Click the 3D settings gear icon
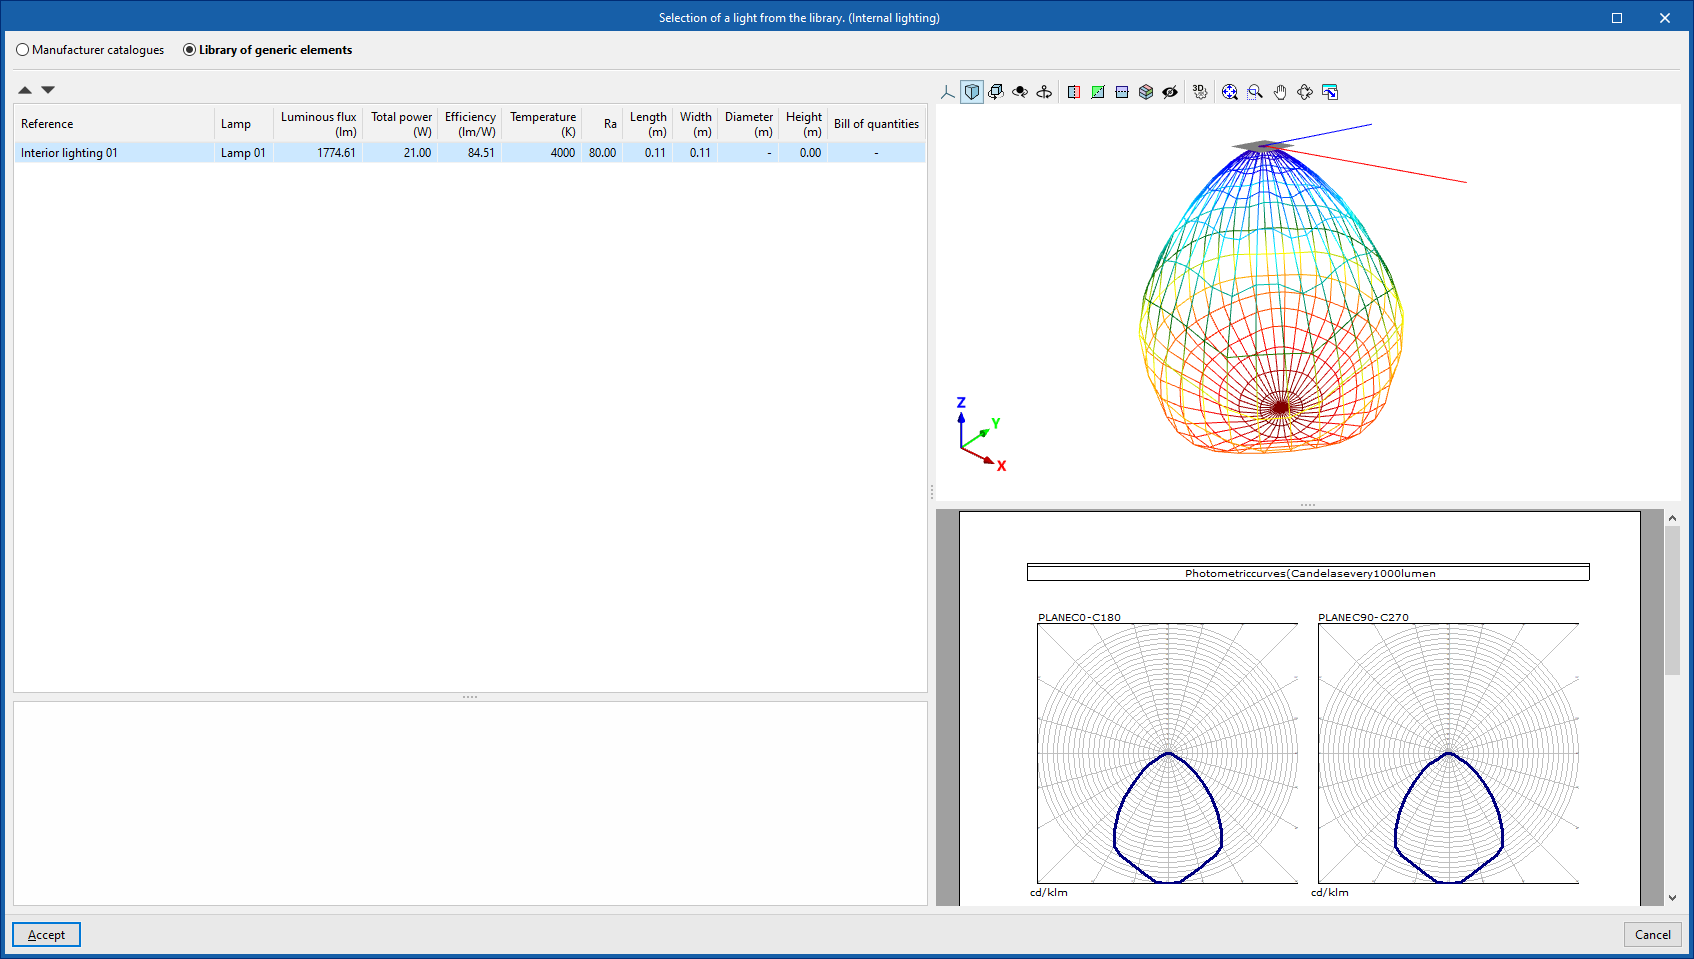The width and height of the screenshot is (1694, 959). tap(1200, 92)
